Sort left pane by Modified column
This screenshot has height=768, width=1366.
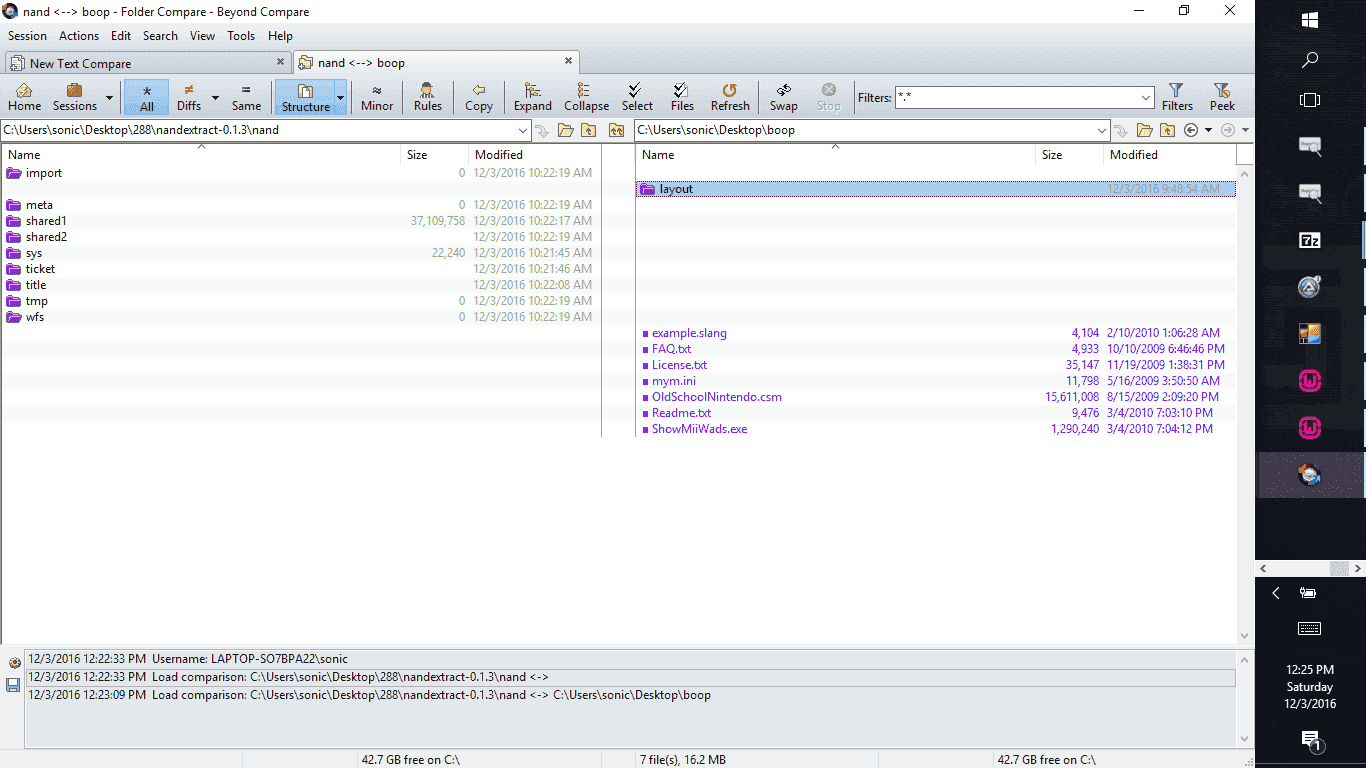[534, 155]
